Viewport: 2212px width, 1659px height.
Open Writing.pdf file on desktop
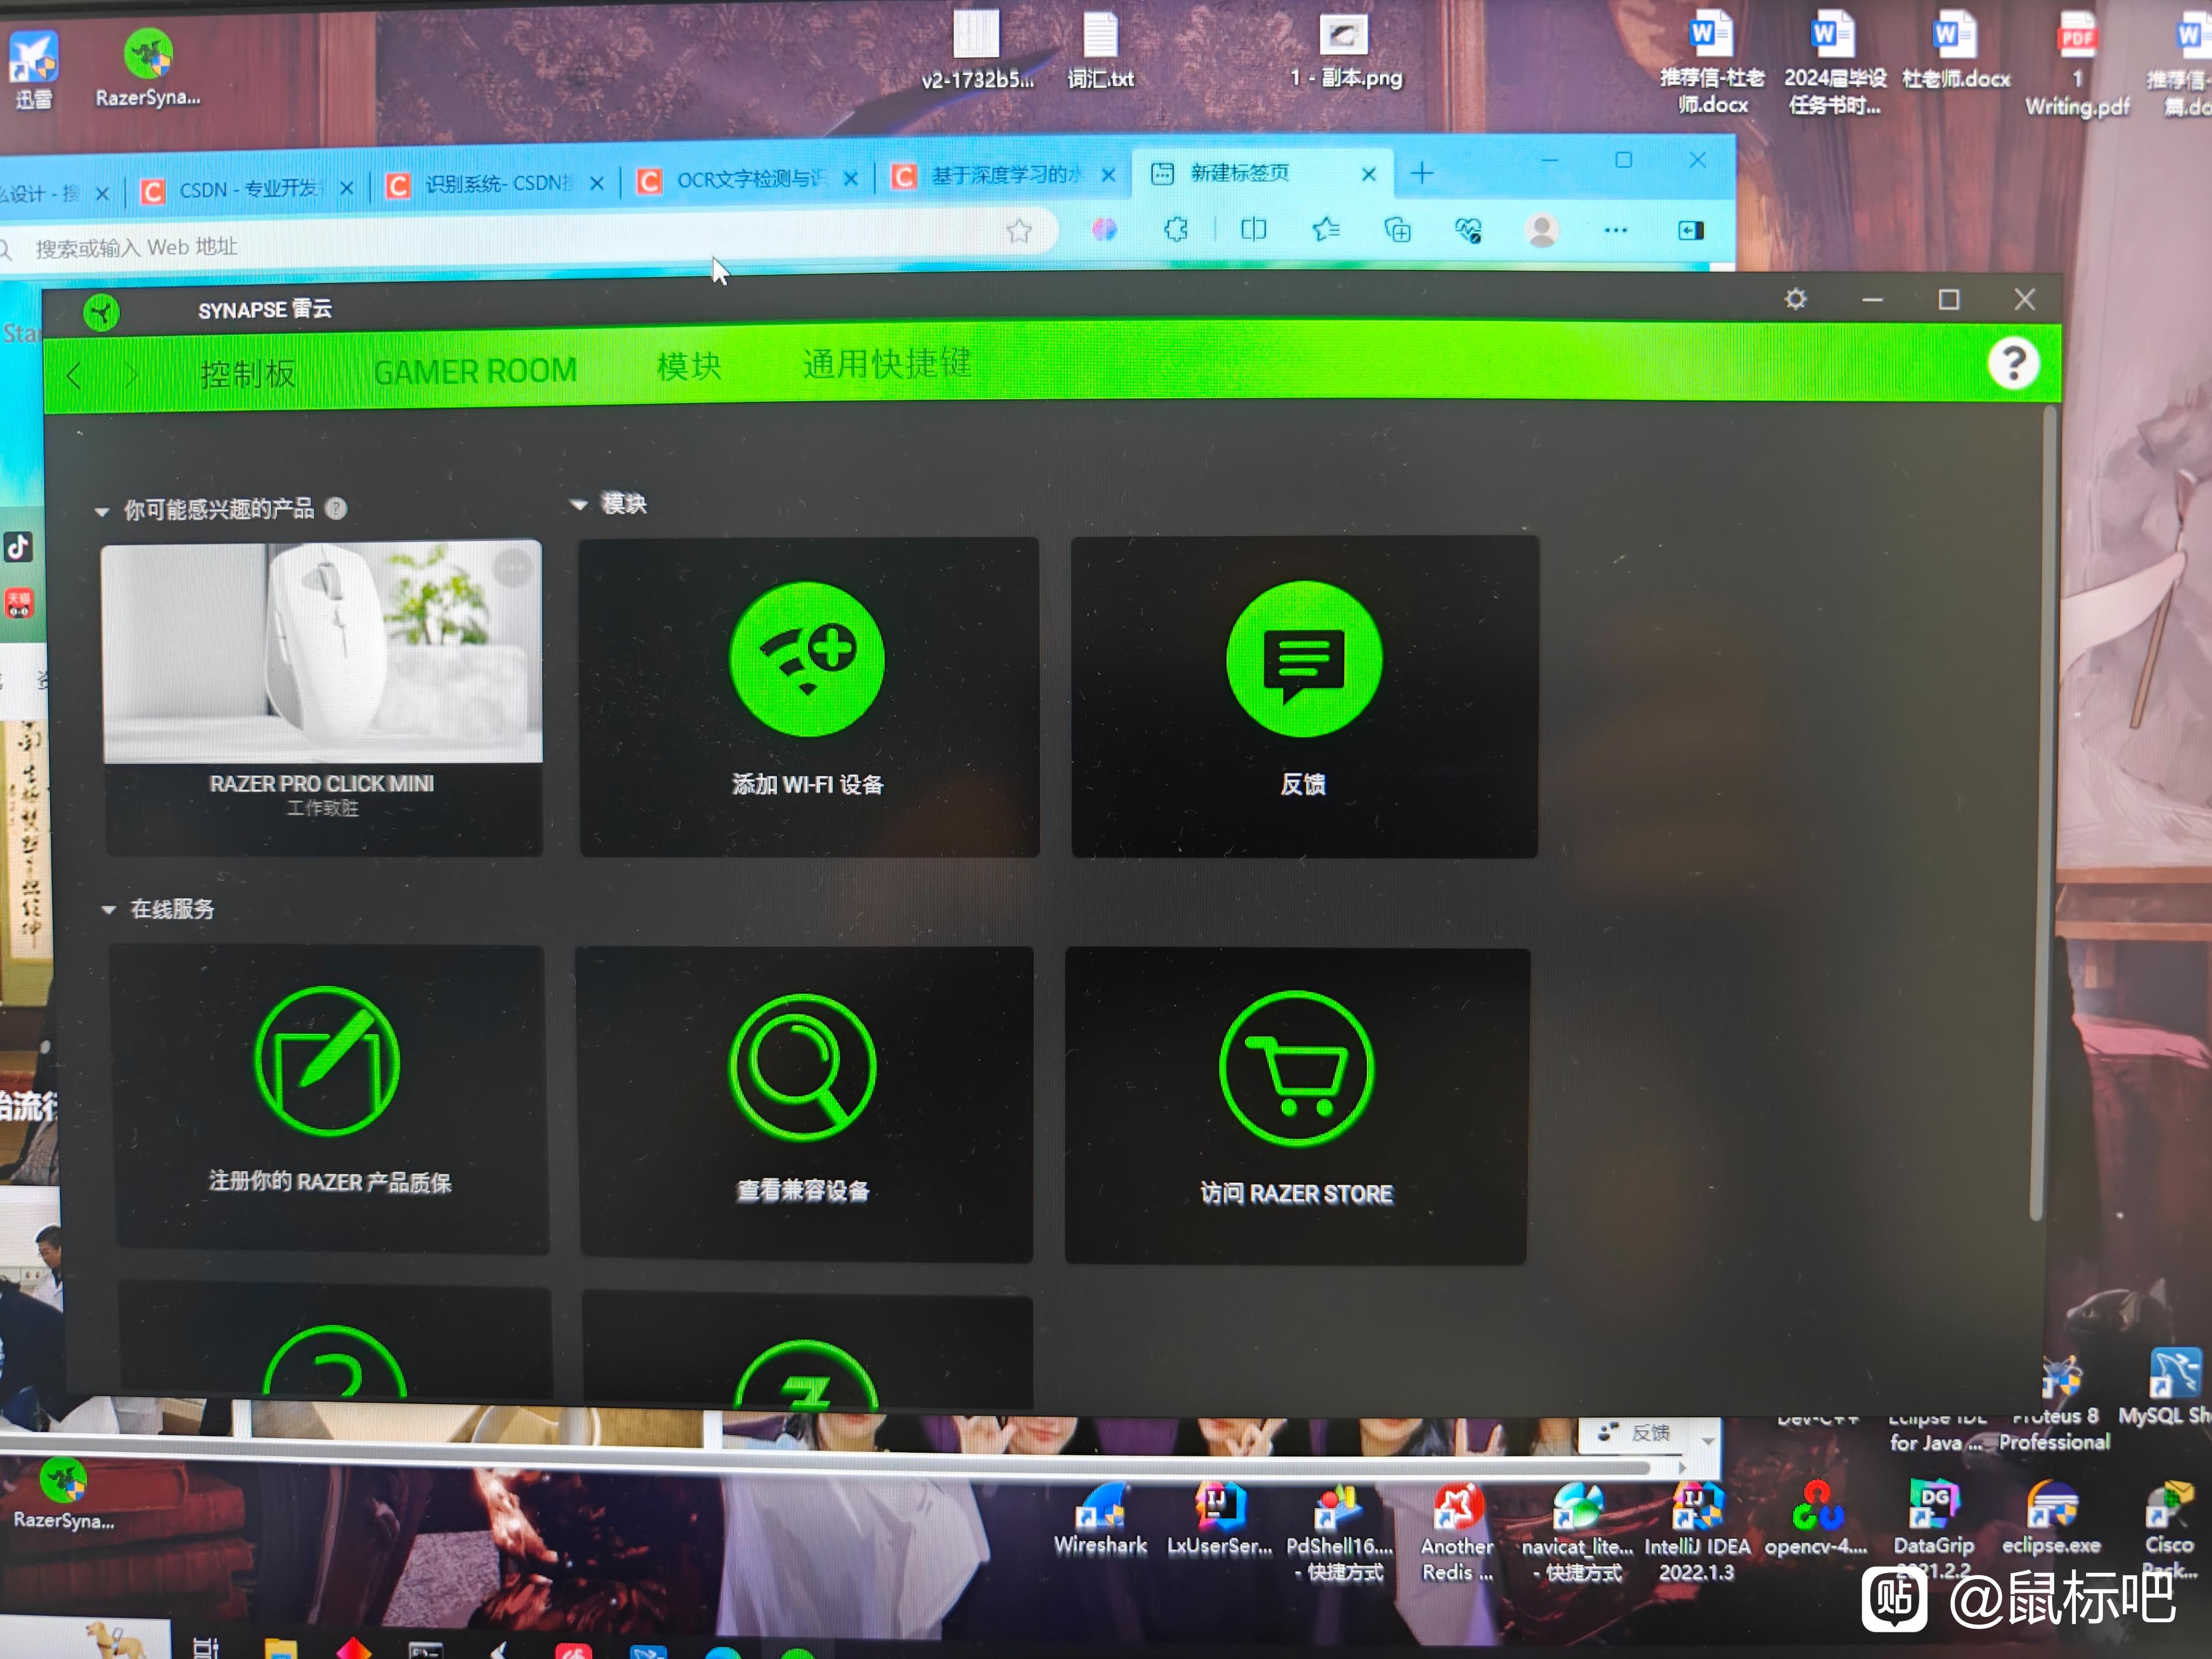2077,64
